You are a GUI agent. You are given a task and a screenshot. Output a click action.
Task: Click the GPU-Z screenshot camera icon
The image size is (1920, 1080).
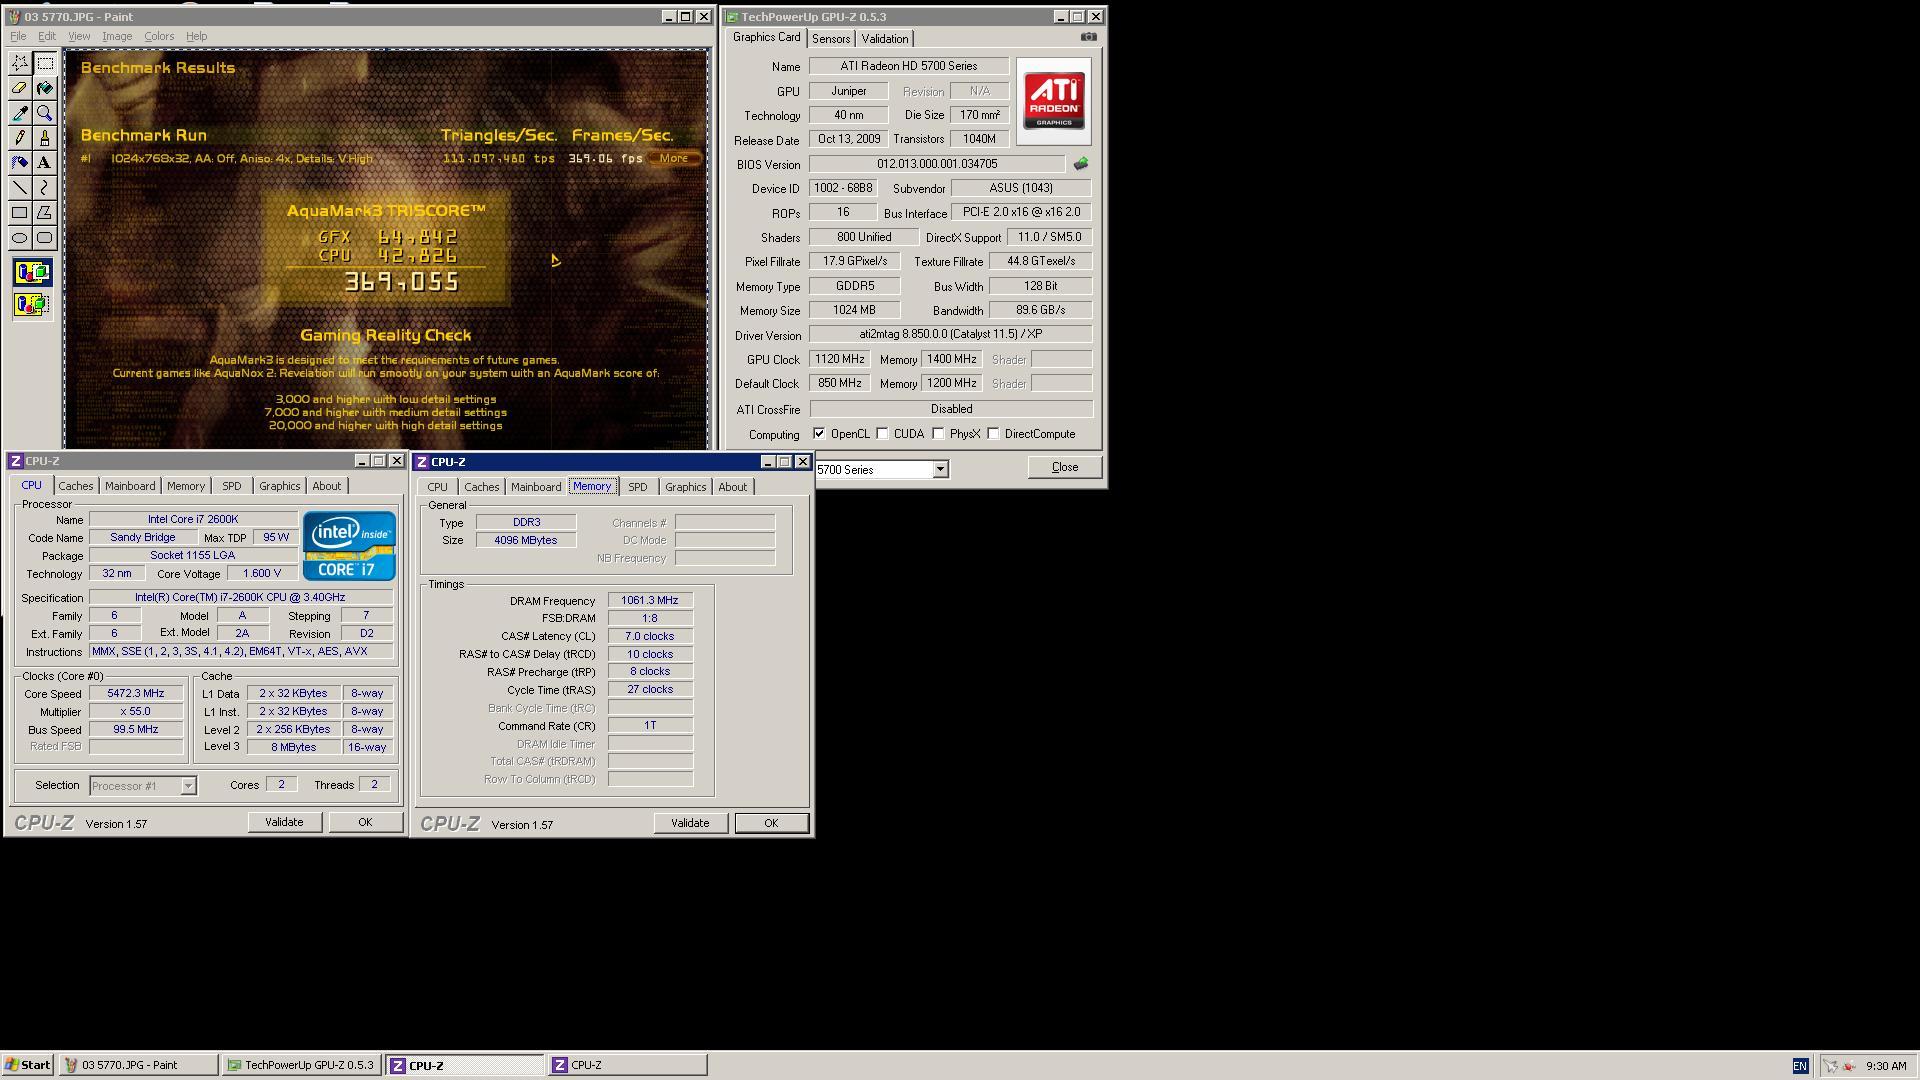tap(1088, 37)
